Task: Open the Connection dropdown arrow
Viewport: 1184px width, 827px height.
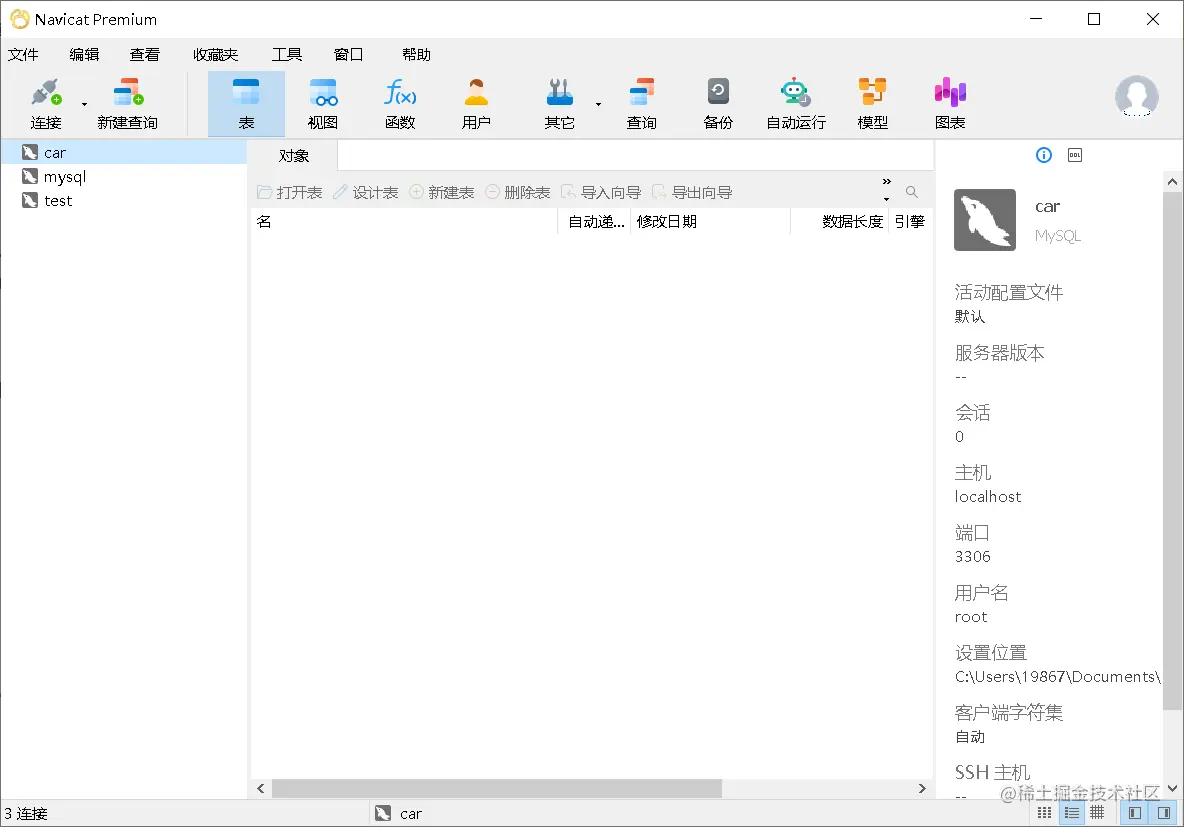Action: click(x=84, y=104)
